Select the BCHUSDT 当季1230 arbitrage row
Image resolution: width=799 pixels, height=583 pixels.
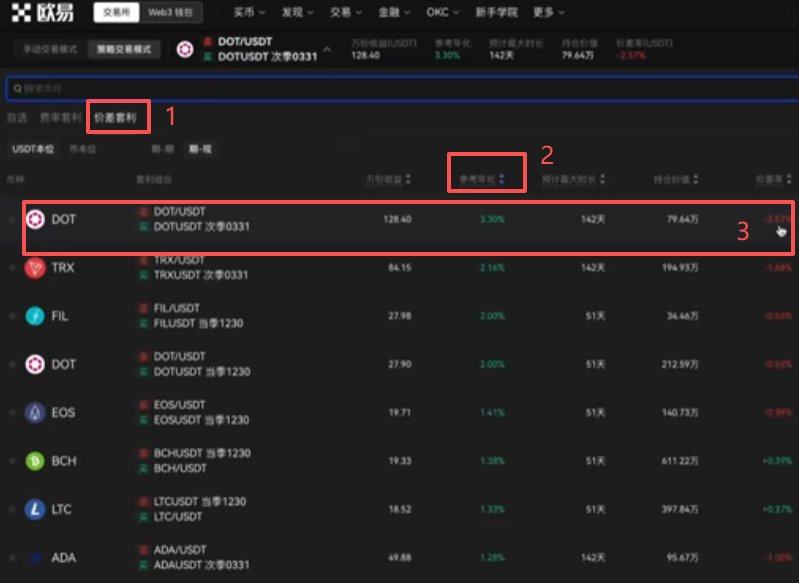coord(400,461)
